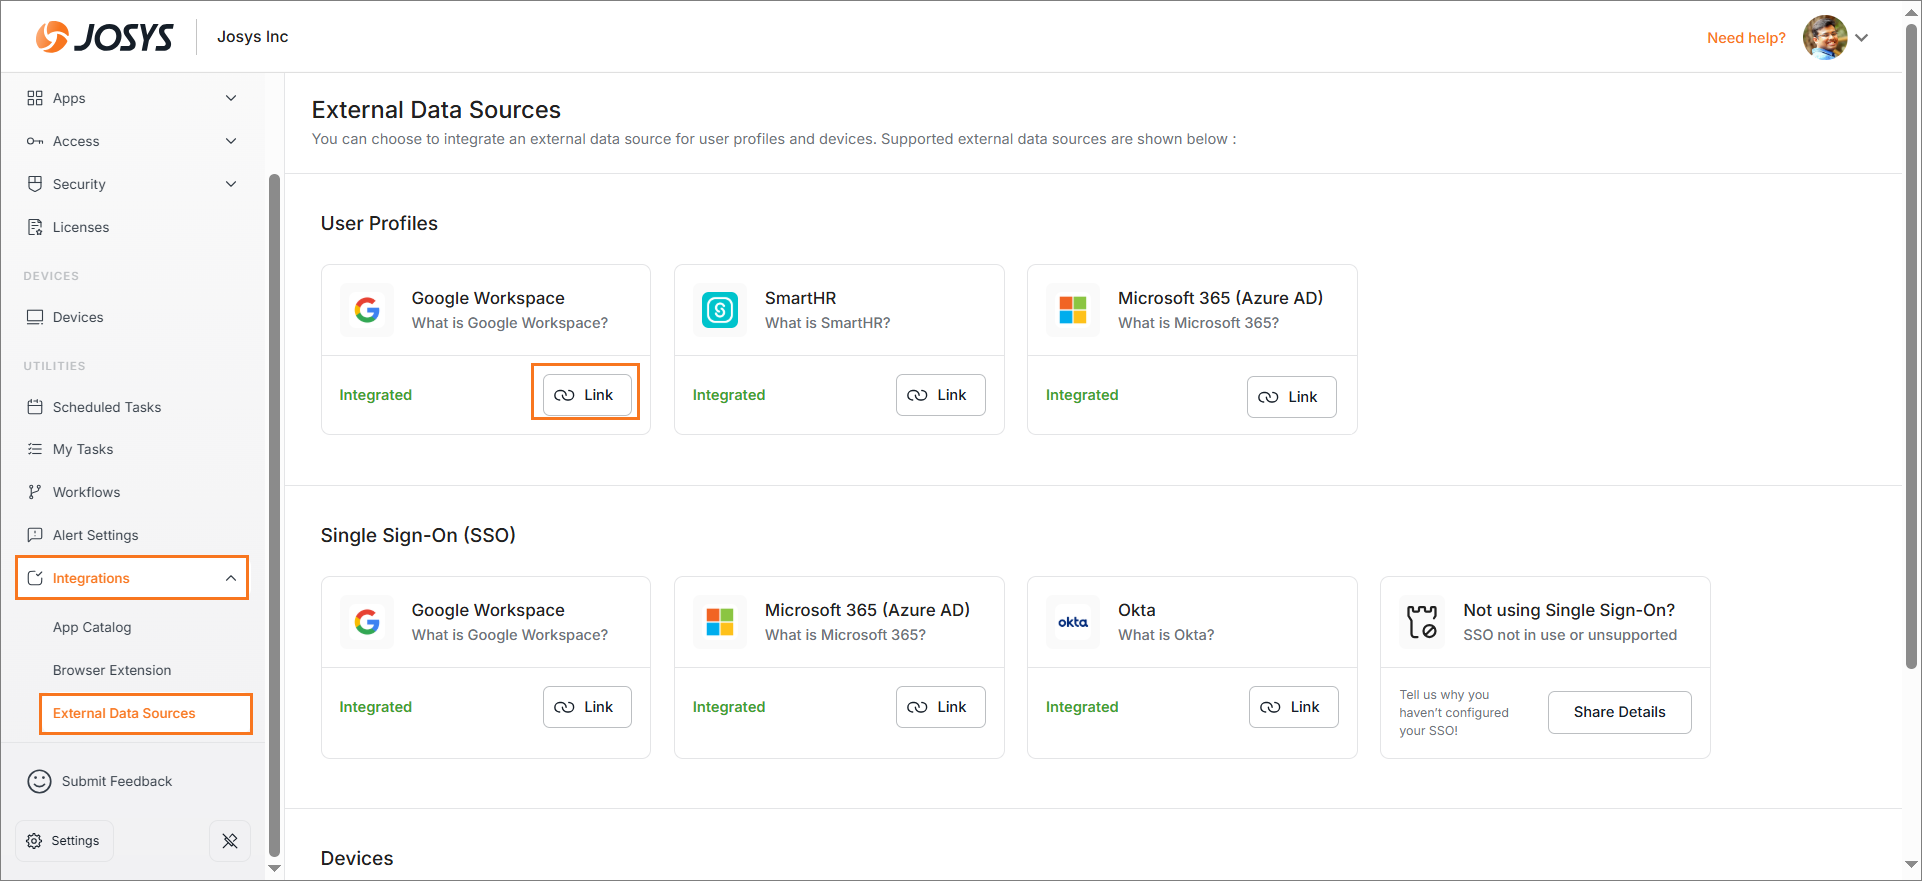The width and height of the screenshot is (1922, 881).
Task: Click the Microsoft 365 logo under User Profiles
Action: (1073, 310)
